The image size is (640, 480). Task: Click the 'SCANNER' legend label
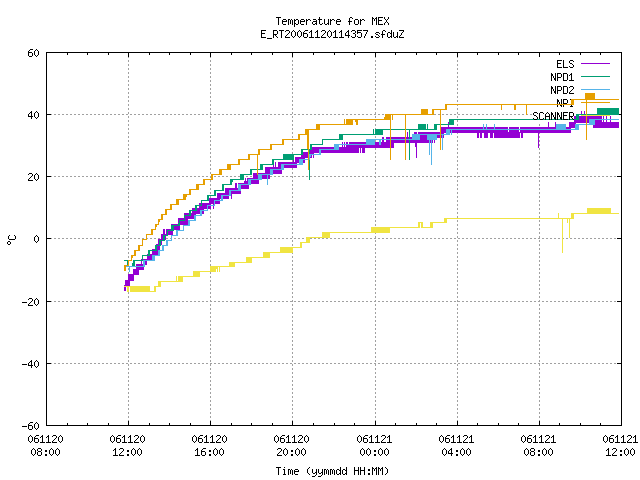pyautogui.click(x=553, y=116)
